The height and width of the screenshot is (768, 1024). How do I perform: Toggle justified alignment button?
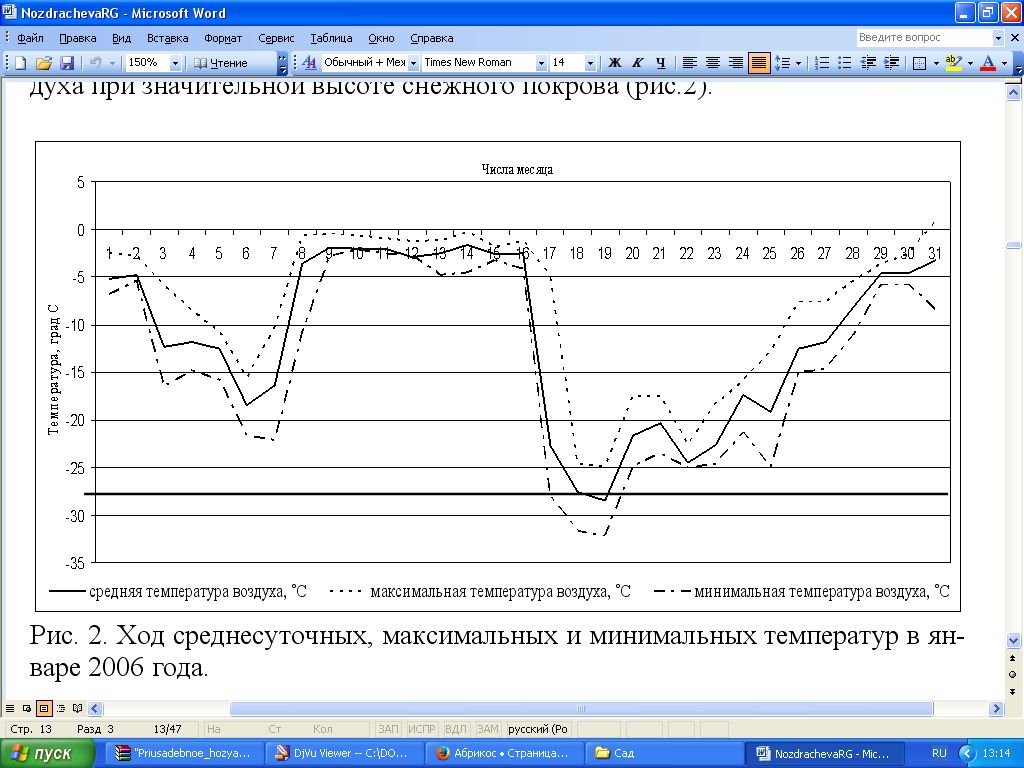click(759, 62)
